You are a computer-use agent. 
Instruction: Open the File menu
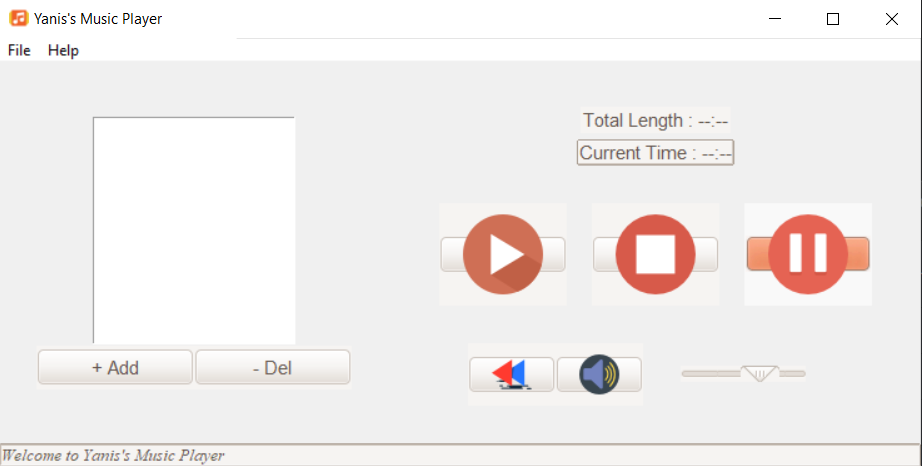tap(19, 51)
